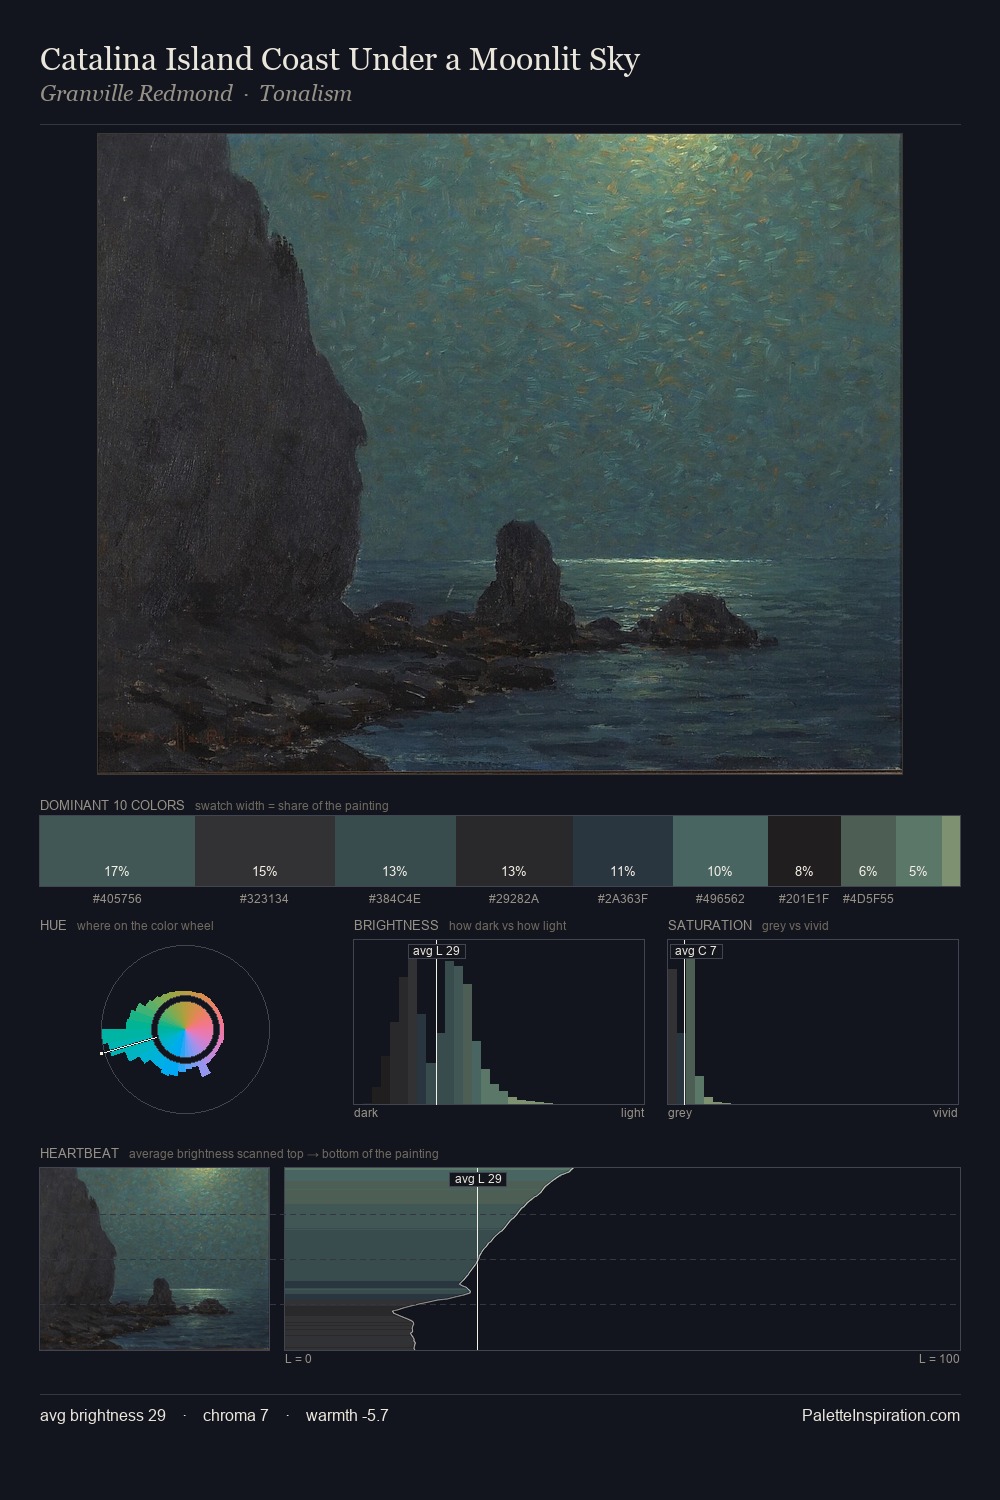Image resolution: width=1000 pixels, height=1500 pixels.
Task: Click the 'light' axis label under brightness
Action: coord(632,1113)
